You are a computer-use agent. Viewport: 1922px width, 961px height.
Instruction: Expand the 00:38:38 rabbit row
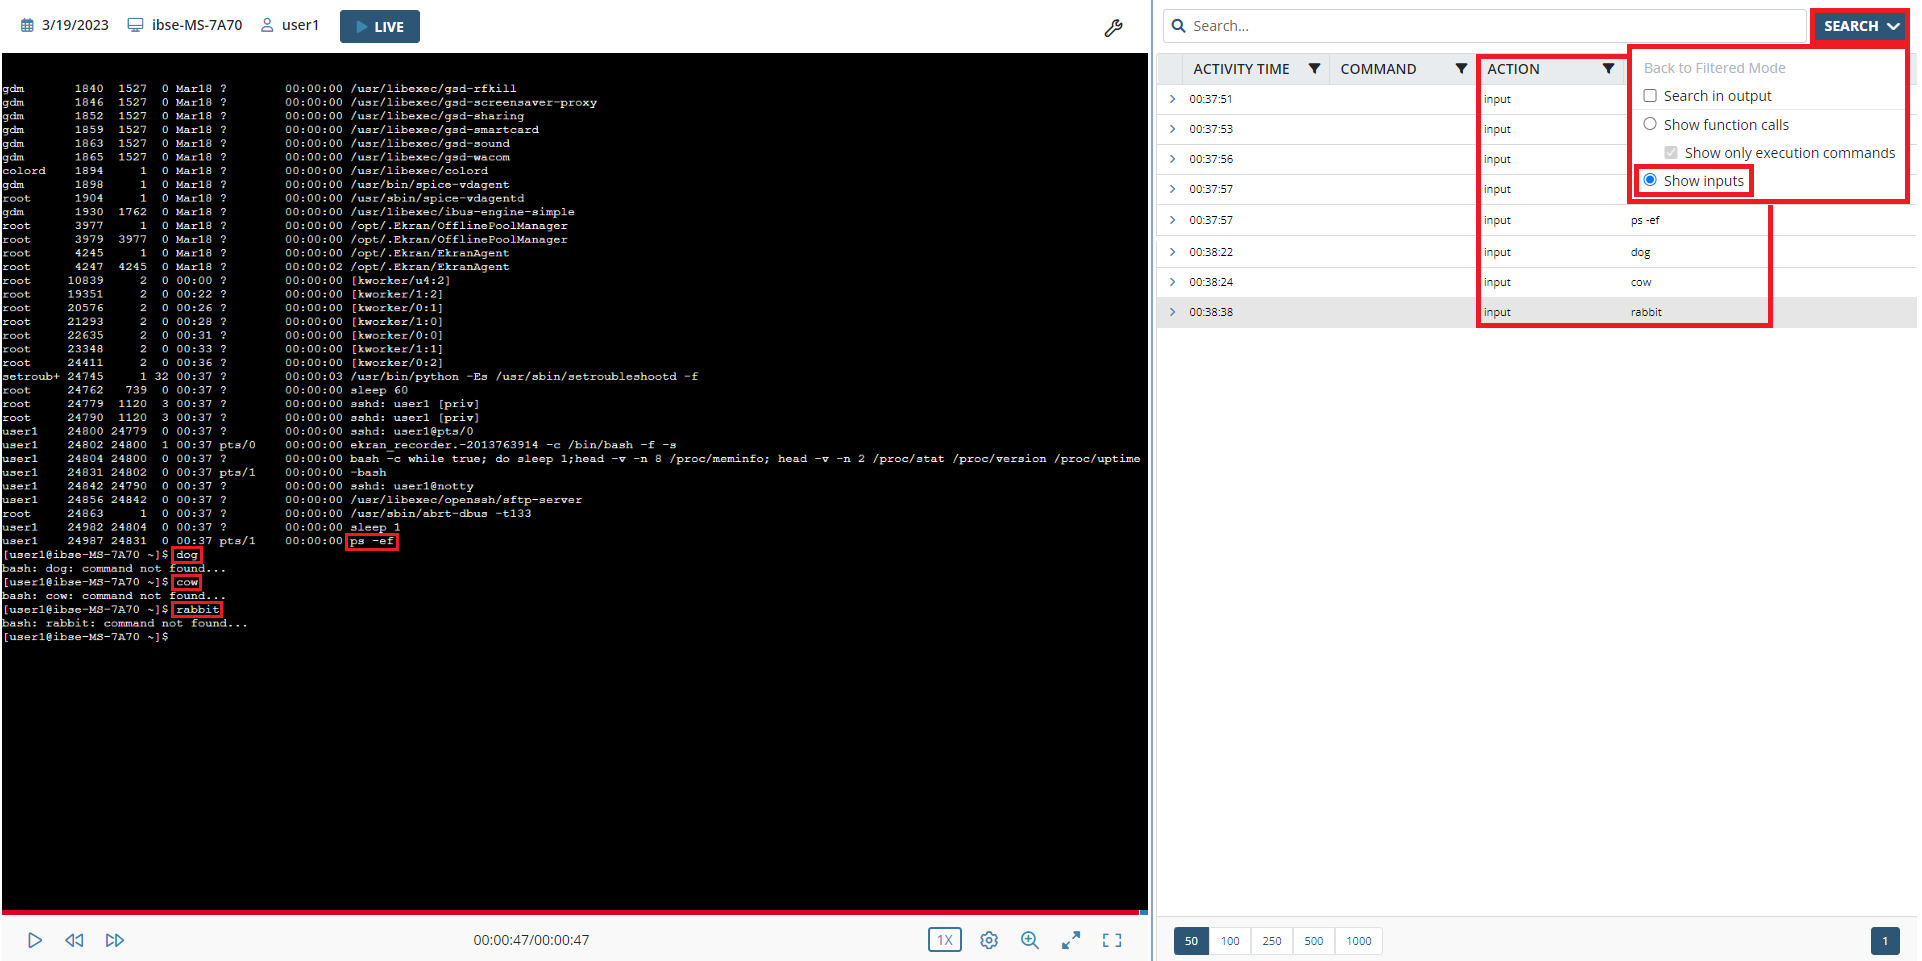(1173, 312)
